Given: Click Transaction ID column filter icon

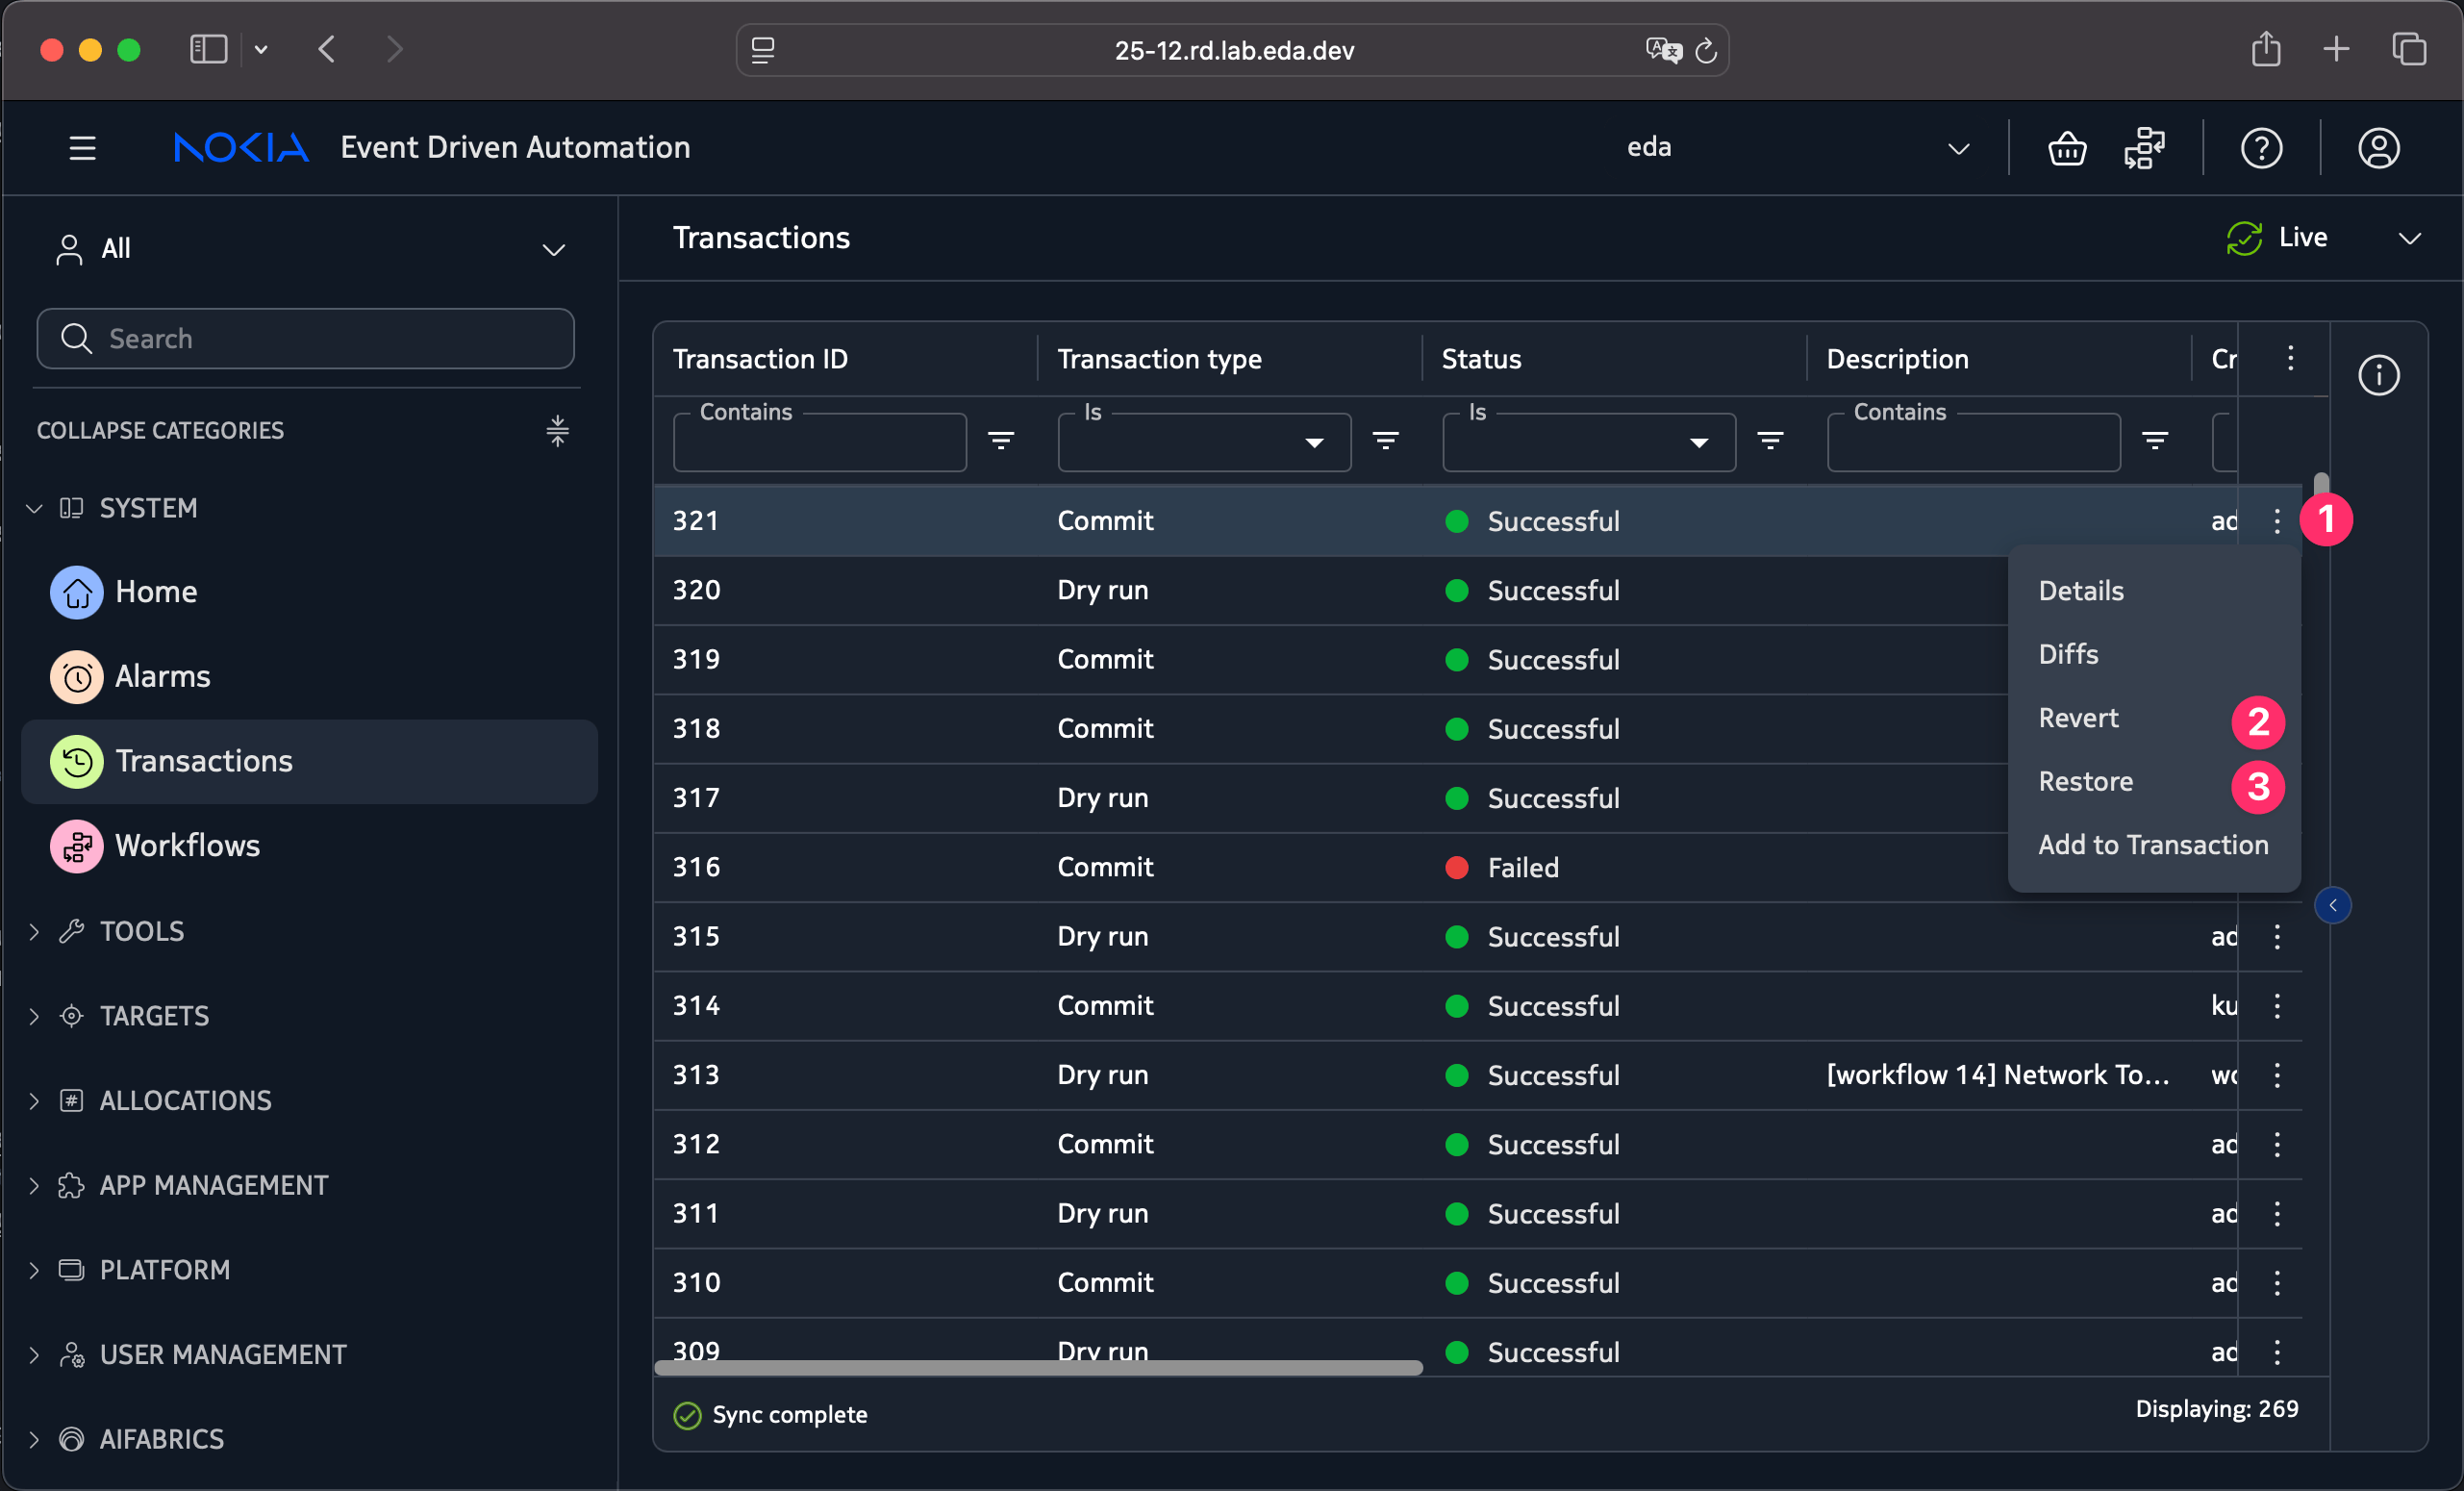Looking at the screenshot, I should [1000, 441].
